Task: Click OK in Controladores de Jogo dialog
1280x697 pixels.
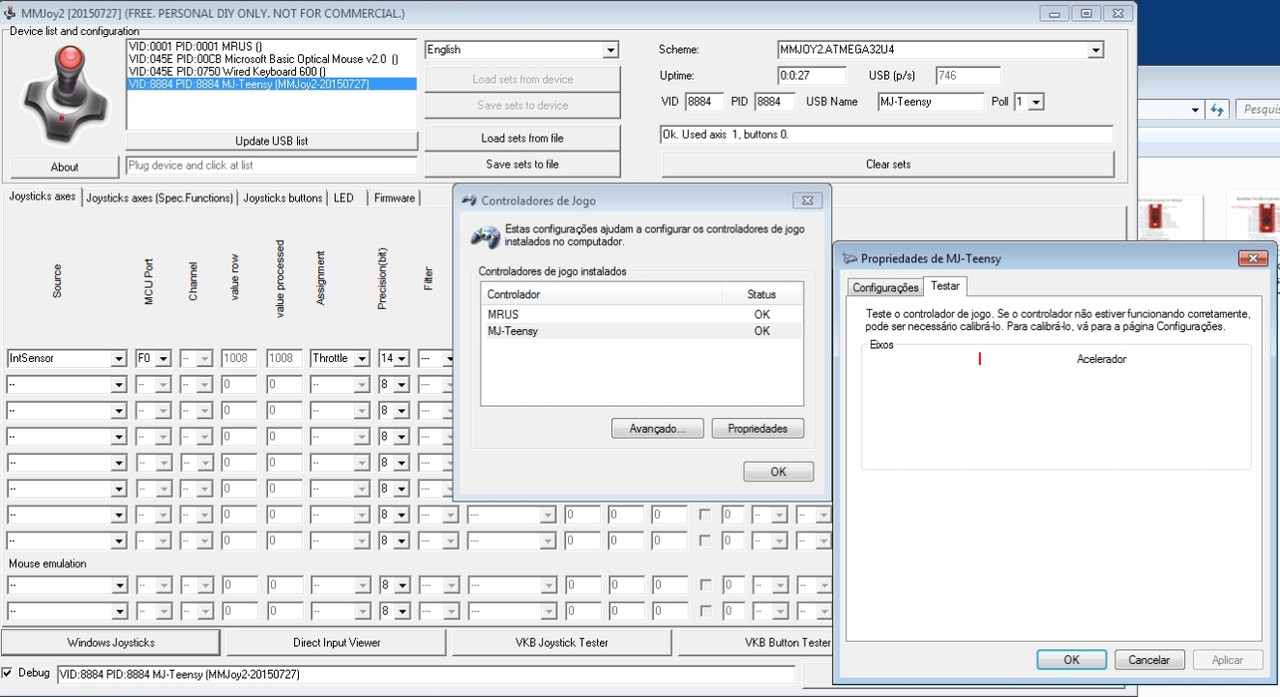Action: (x=778, y=472)
